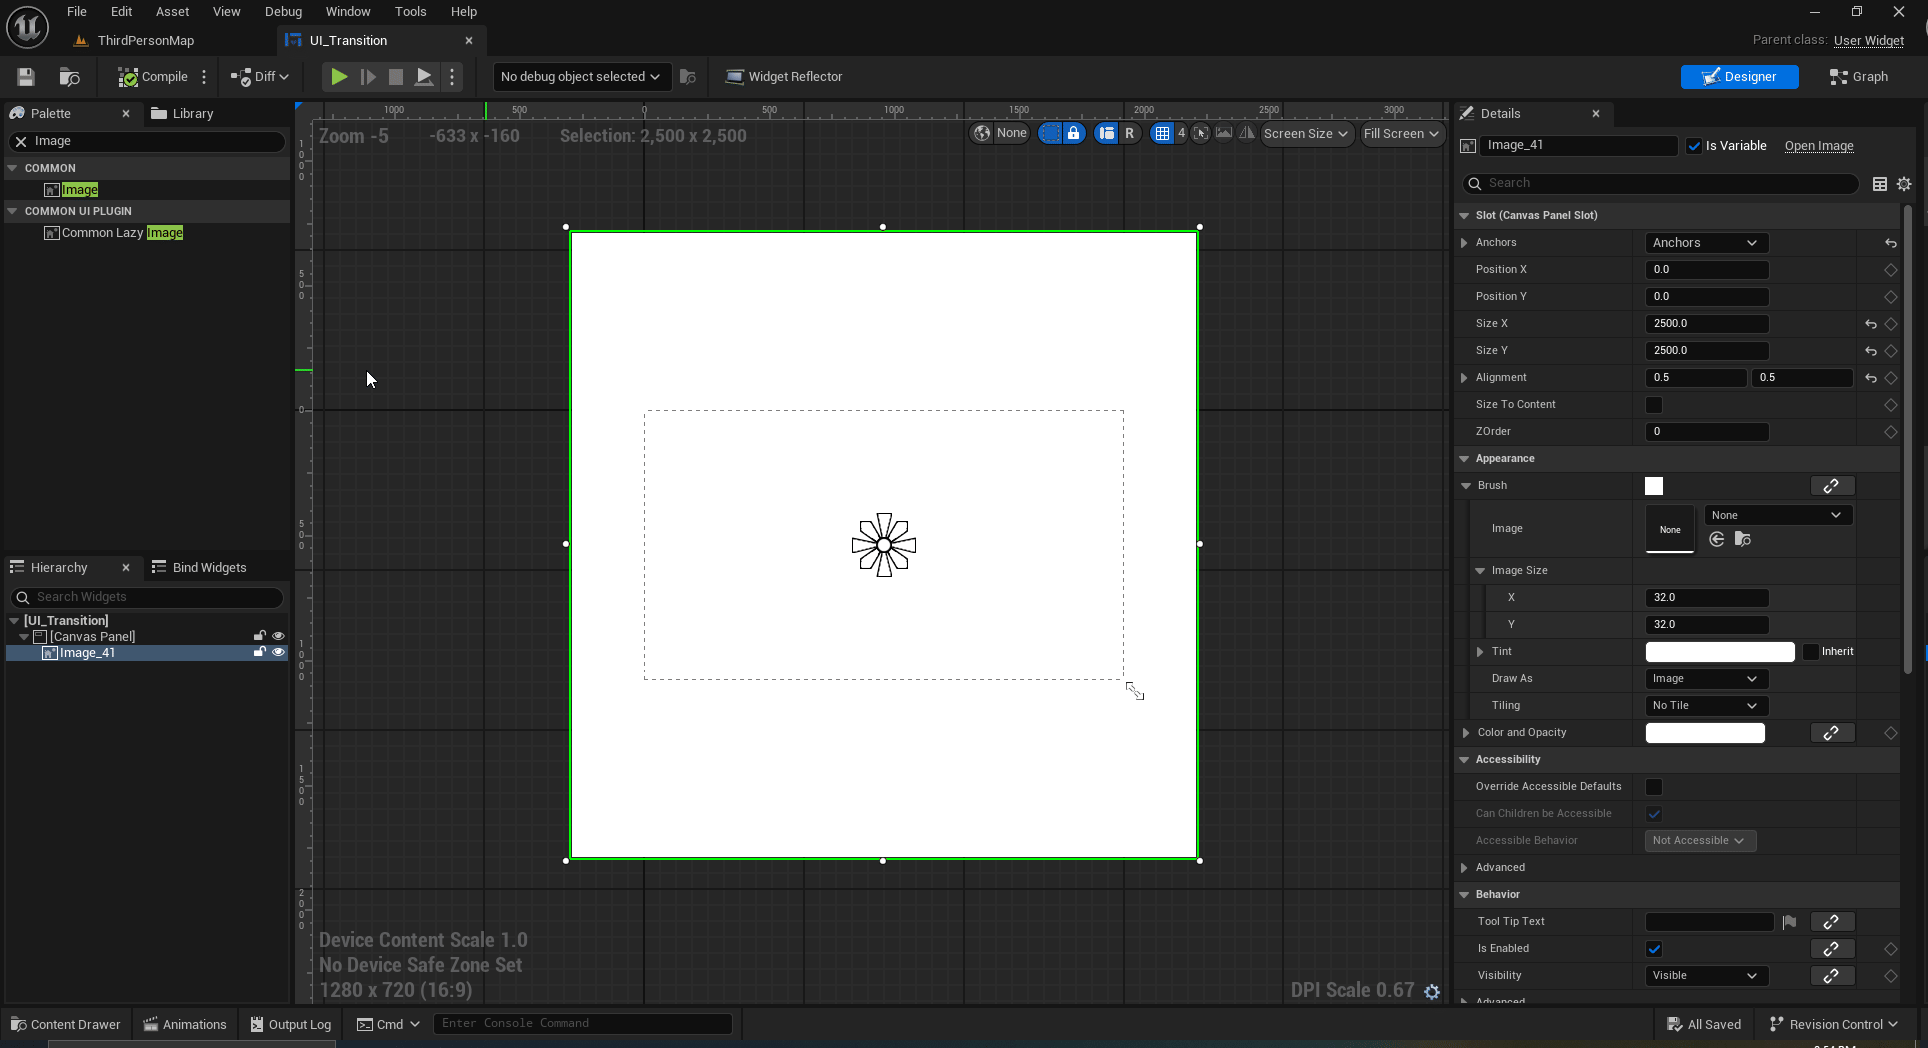Switch details to property matrix table view
Image resolution: width=1928 pixels, height=1048 pixels.
click(1880, 184)
